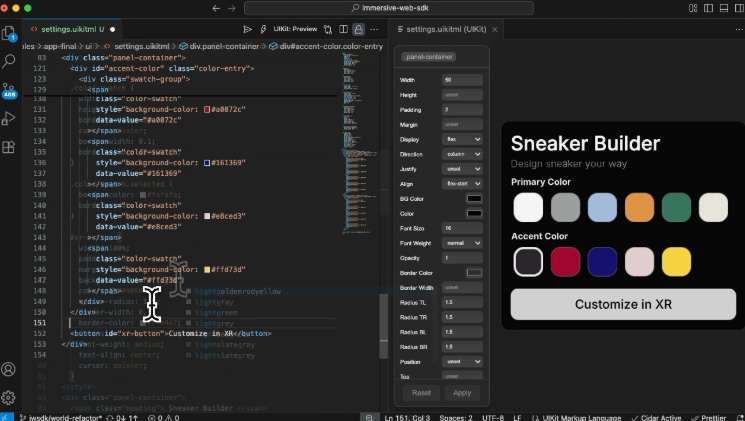The image size is (745, 421).
Task: Open the Direction dropdown set to column
Action: tap(462, 154)
